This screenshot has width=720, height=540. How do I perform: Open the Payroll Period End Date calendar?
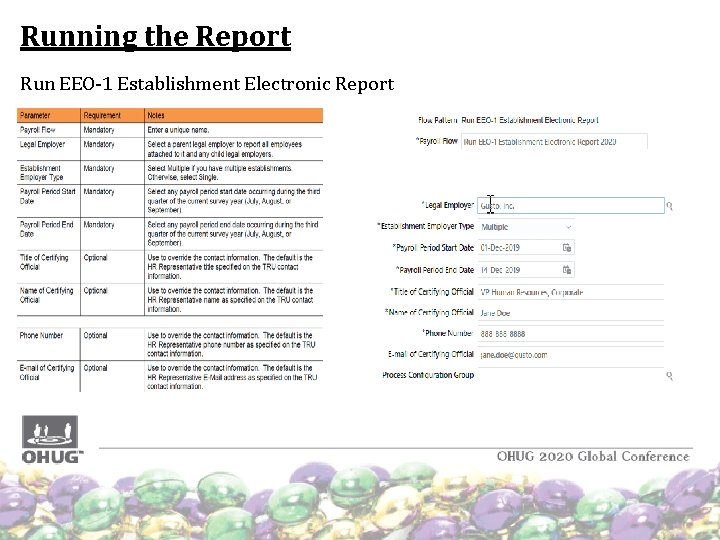[x=567, y=270]
